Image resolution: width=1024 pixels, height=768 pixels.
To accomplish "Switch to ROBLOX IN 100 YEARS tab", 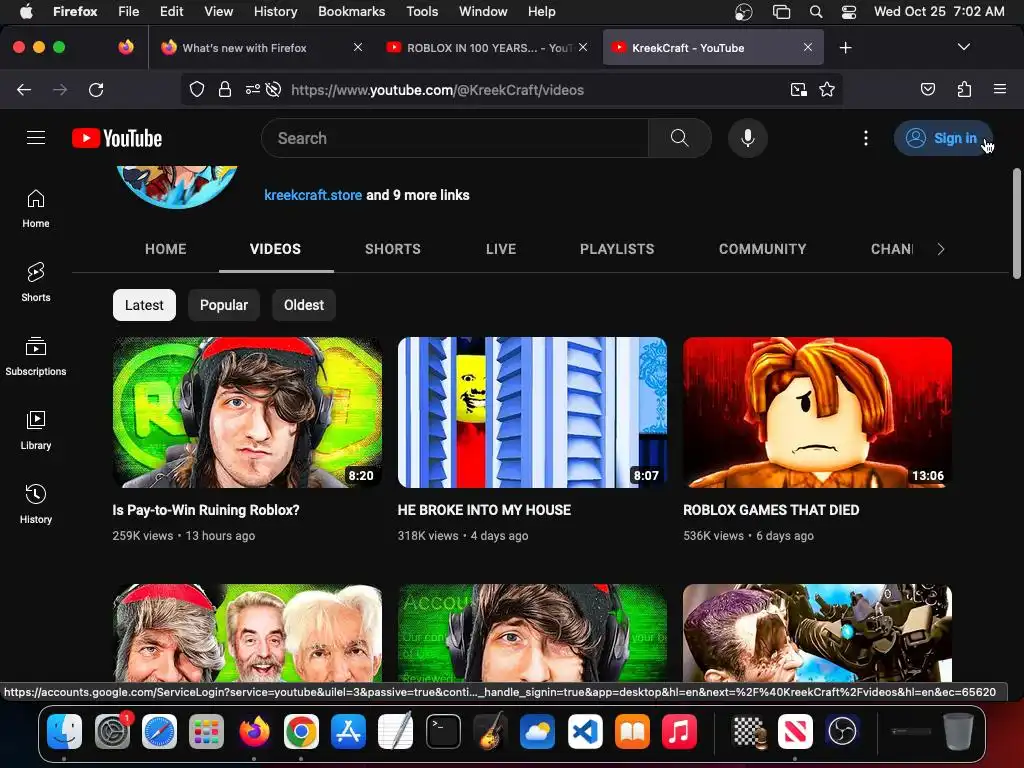I will pos(487,48).
